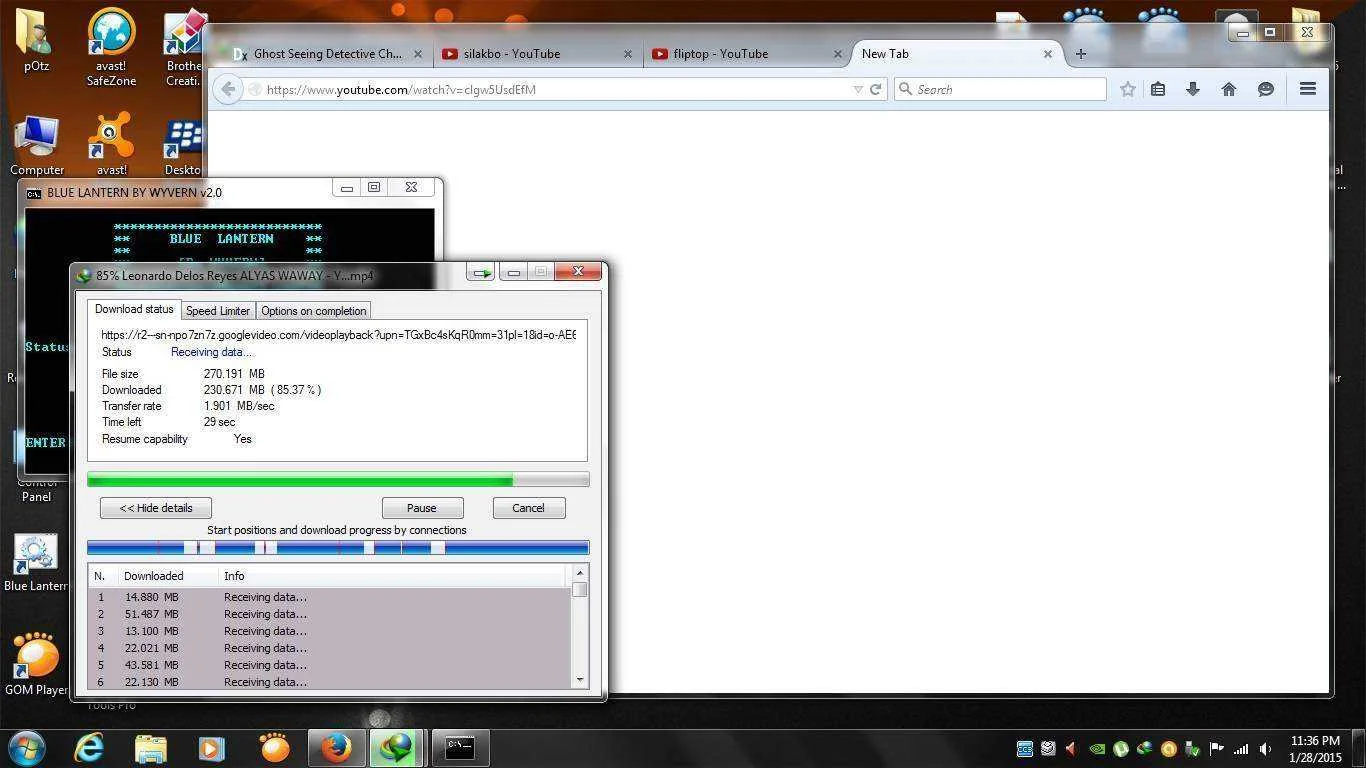The width and height of the screenshot is (1366, 768).
Task: Open Windows Media Player from taskbar
Action: (x=211, y=748)
